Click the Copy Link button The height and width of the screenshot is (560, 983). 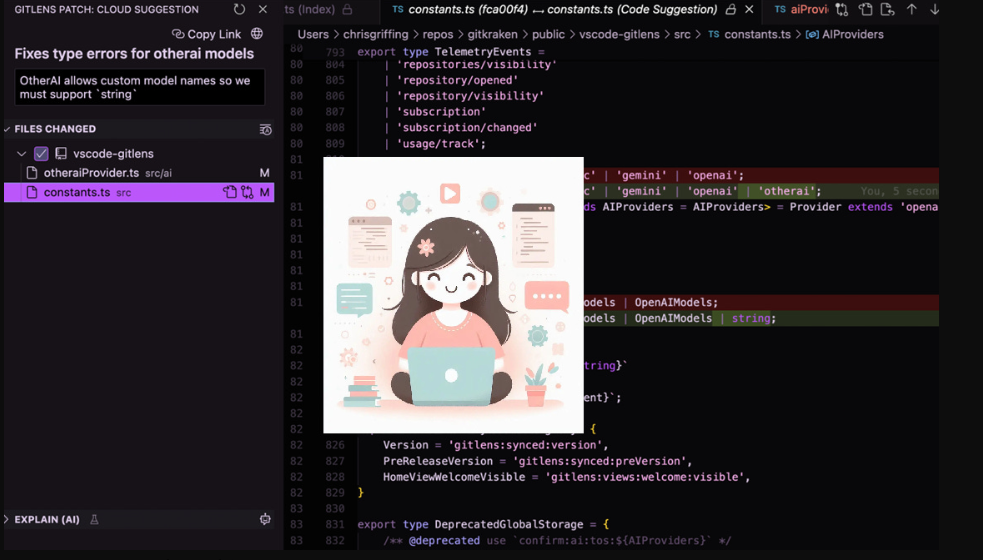click(x=206, y=34)
